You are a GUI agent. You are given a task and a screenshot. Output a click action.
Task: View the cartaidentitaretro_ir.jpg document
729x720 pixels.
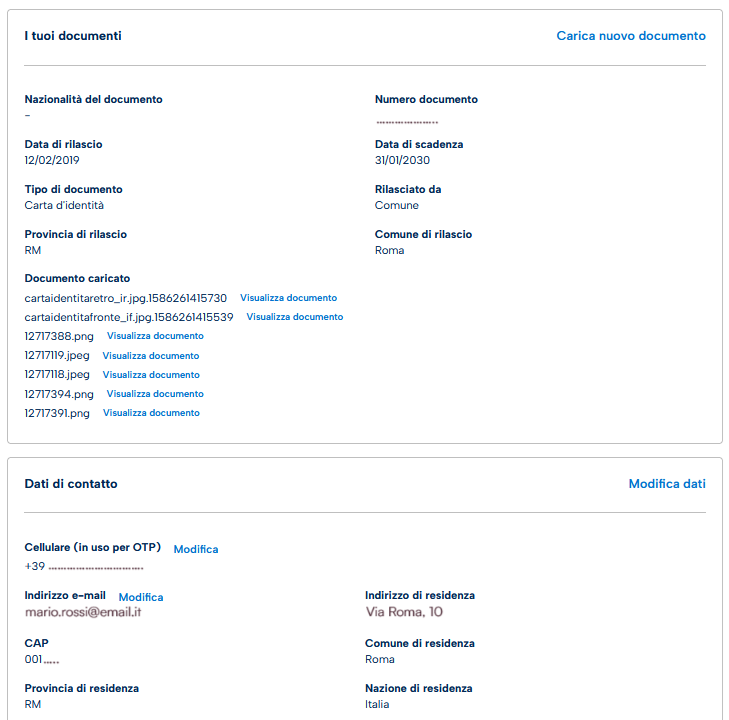[288, 298]
